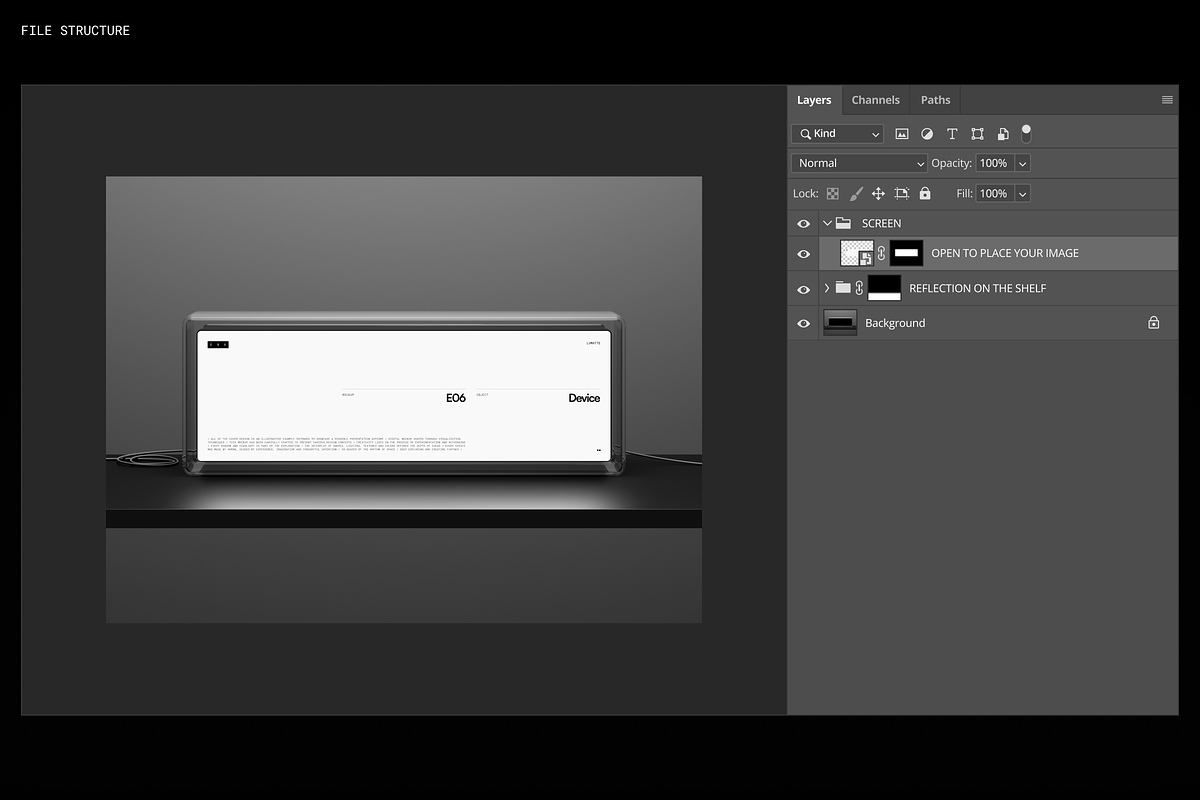This screenshot has height=800, width=1200.
Task: Click the Opacity 100% value field
Action: 994,163
